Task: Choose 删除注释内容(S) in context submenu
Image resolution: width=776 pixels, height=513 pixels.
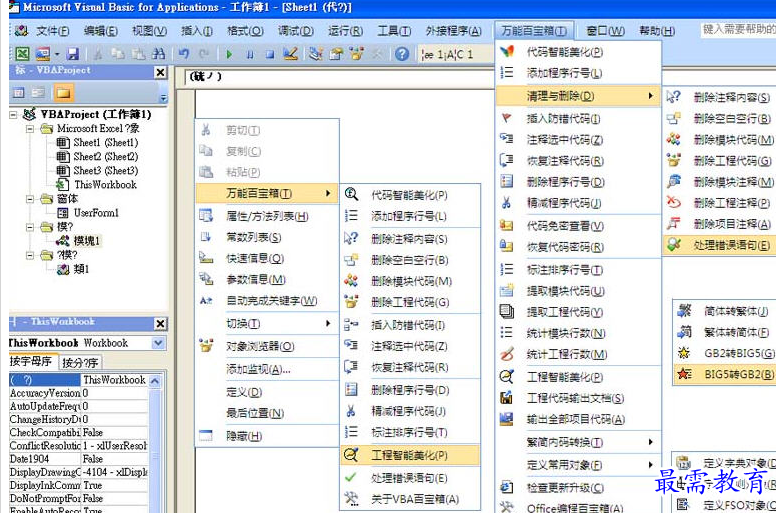Action: [410, 239]
